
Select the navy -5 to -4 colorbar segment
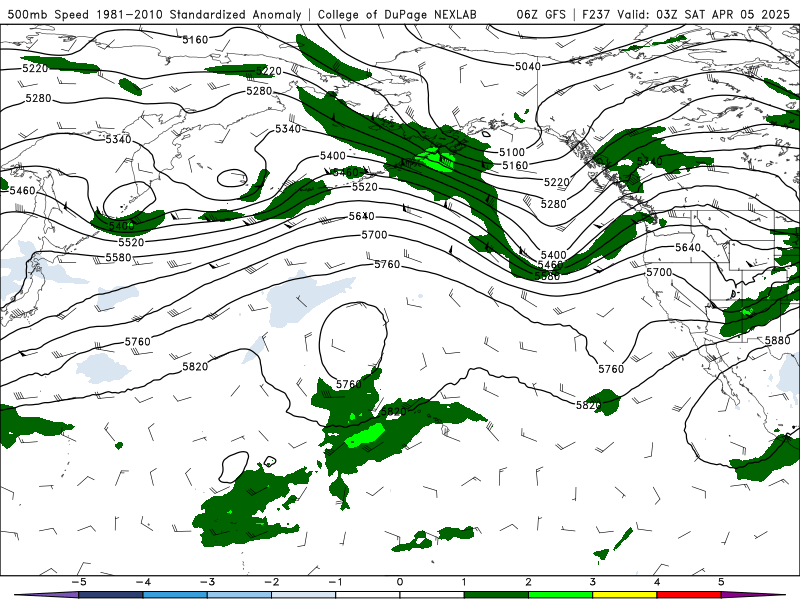(111, 595)
